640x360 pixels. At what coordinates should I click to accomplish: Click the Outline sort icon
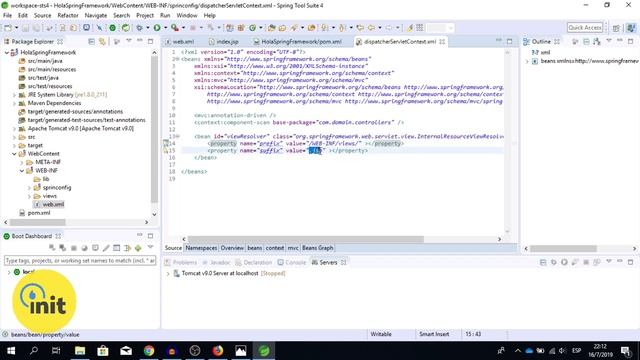coord(597,42)
